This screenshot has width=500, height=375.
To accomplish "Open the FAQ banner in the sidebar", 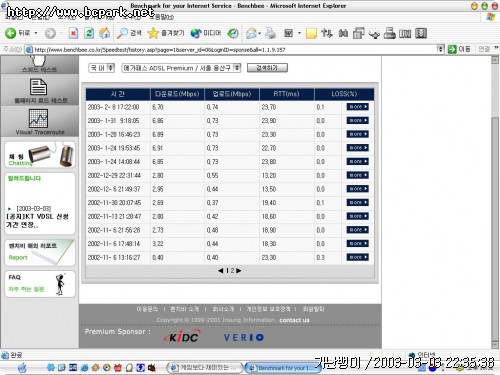I will click(x=40, y=284).
